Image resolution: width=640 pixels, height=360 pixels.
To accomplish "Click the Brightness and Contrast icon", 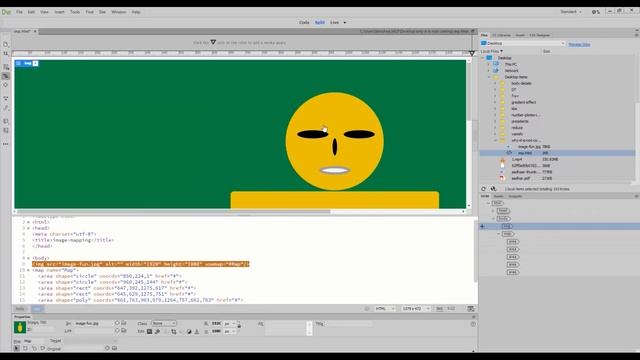I will click(189, 331).
